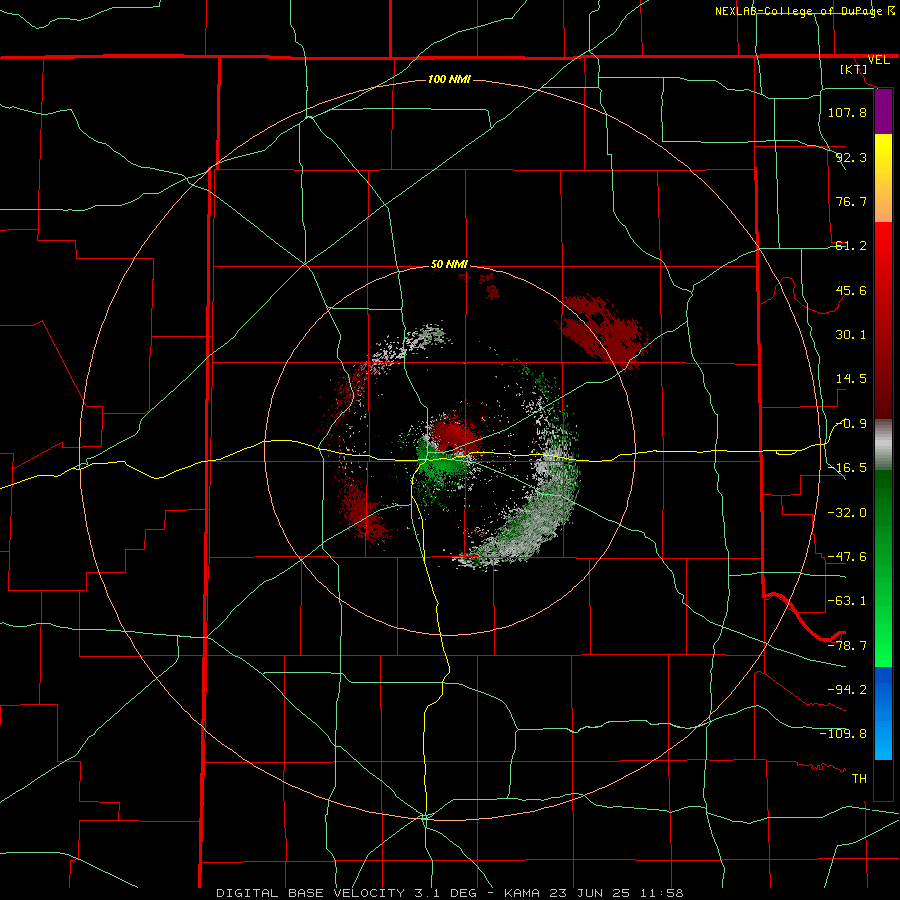Click the -78.7 velocity scale value
This screenshot has width=900, height=900.
[847, 646]
